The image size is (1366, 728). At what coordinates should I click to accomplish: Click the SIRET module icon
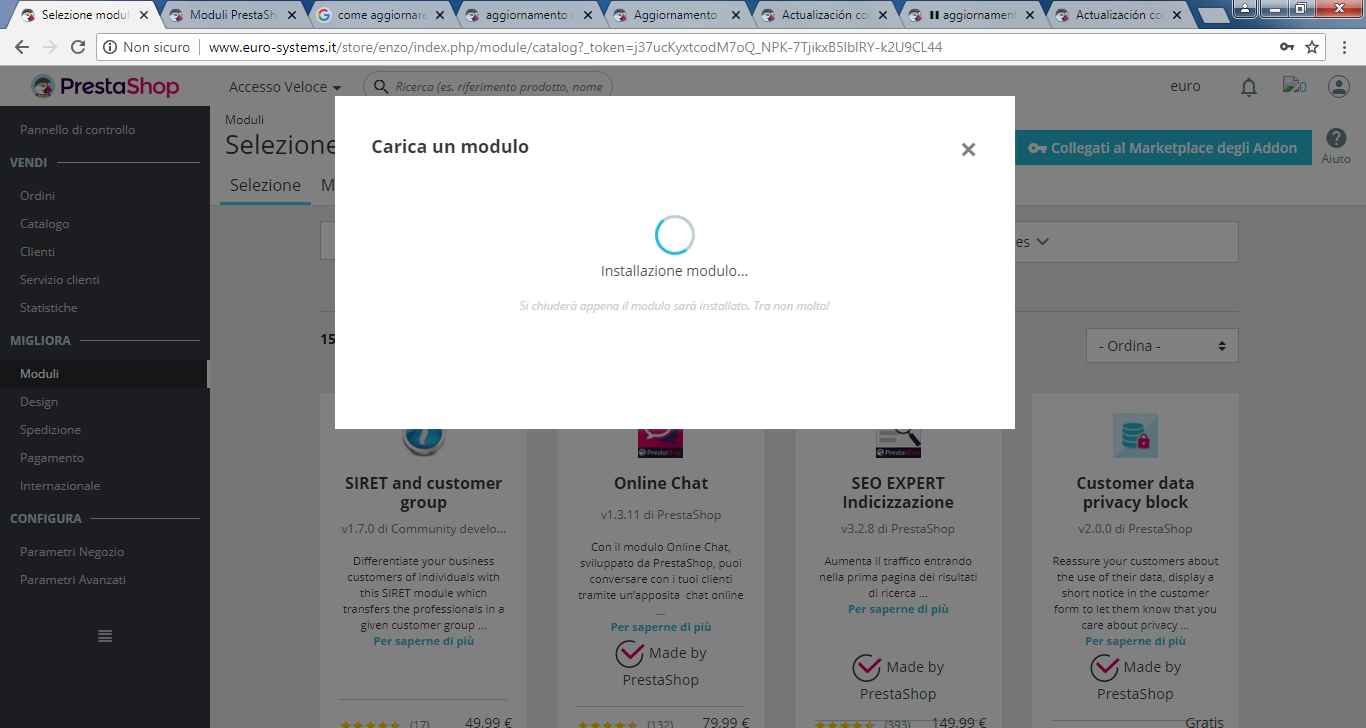tap(423, 441)
